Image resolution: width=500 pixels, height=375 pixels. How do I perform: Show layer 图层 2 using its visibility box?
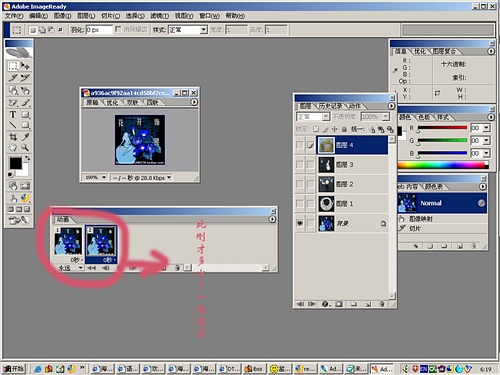[x=300, y=184]
